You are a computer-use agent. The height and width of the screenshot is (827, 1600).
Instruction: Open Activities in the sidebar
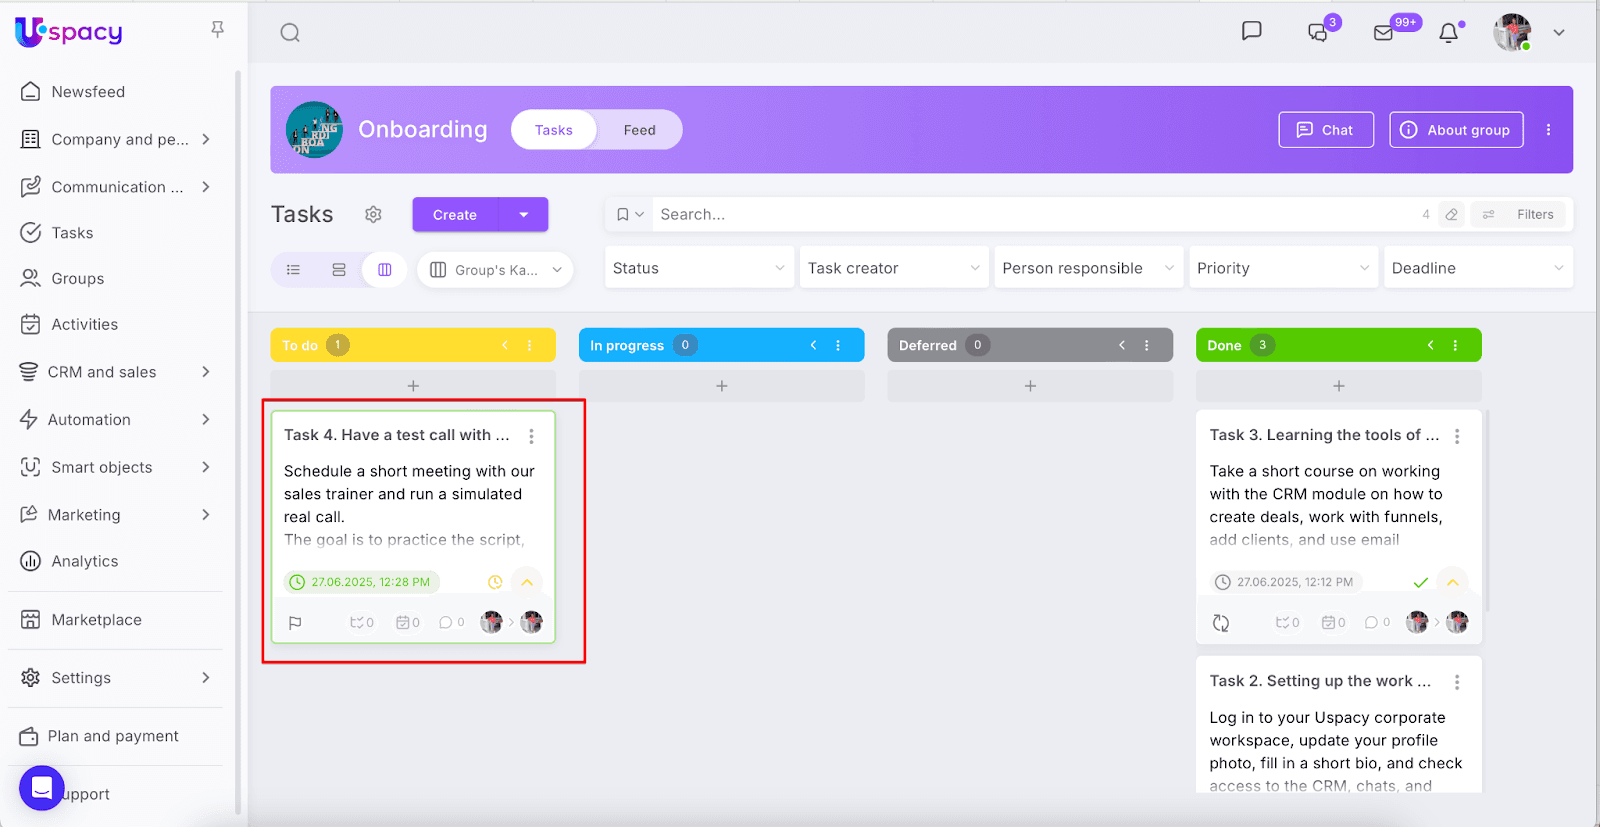[x=85, y=325]
